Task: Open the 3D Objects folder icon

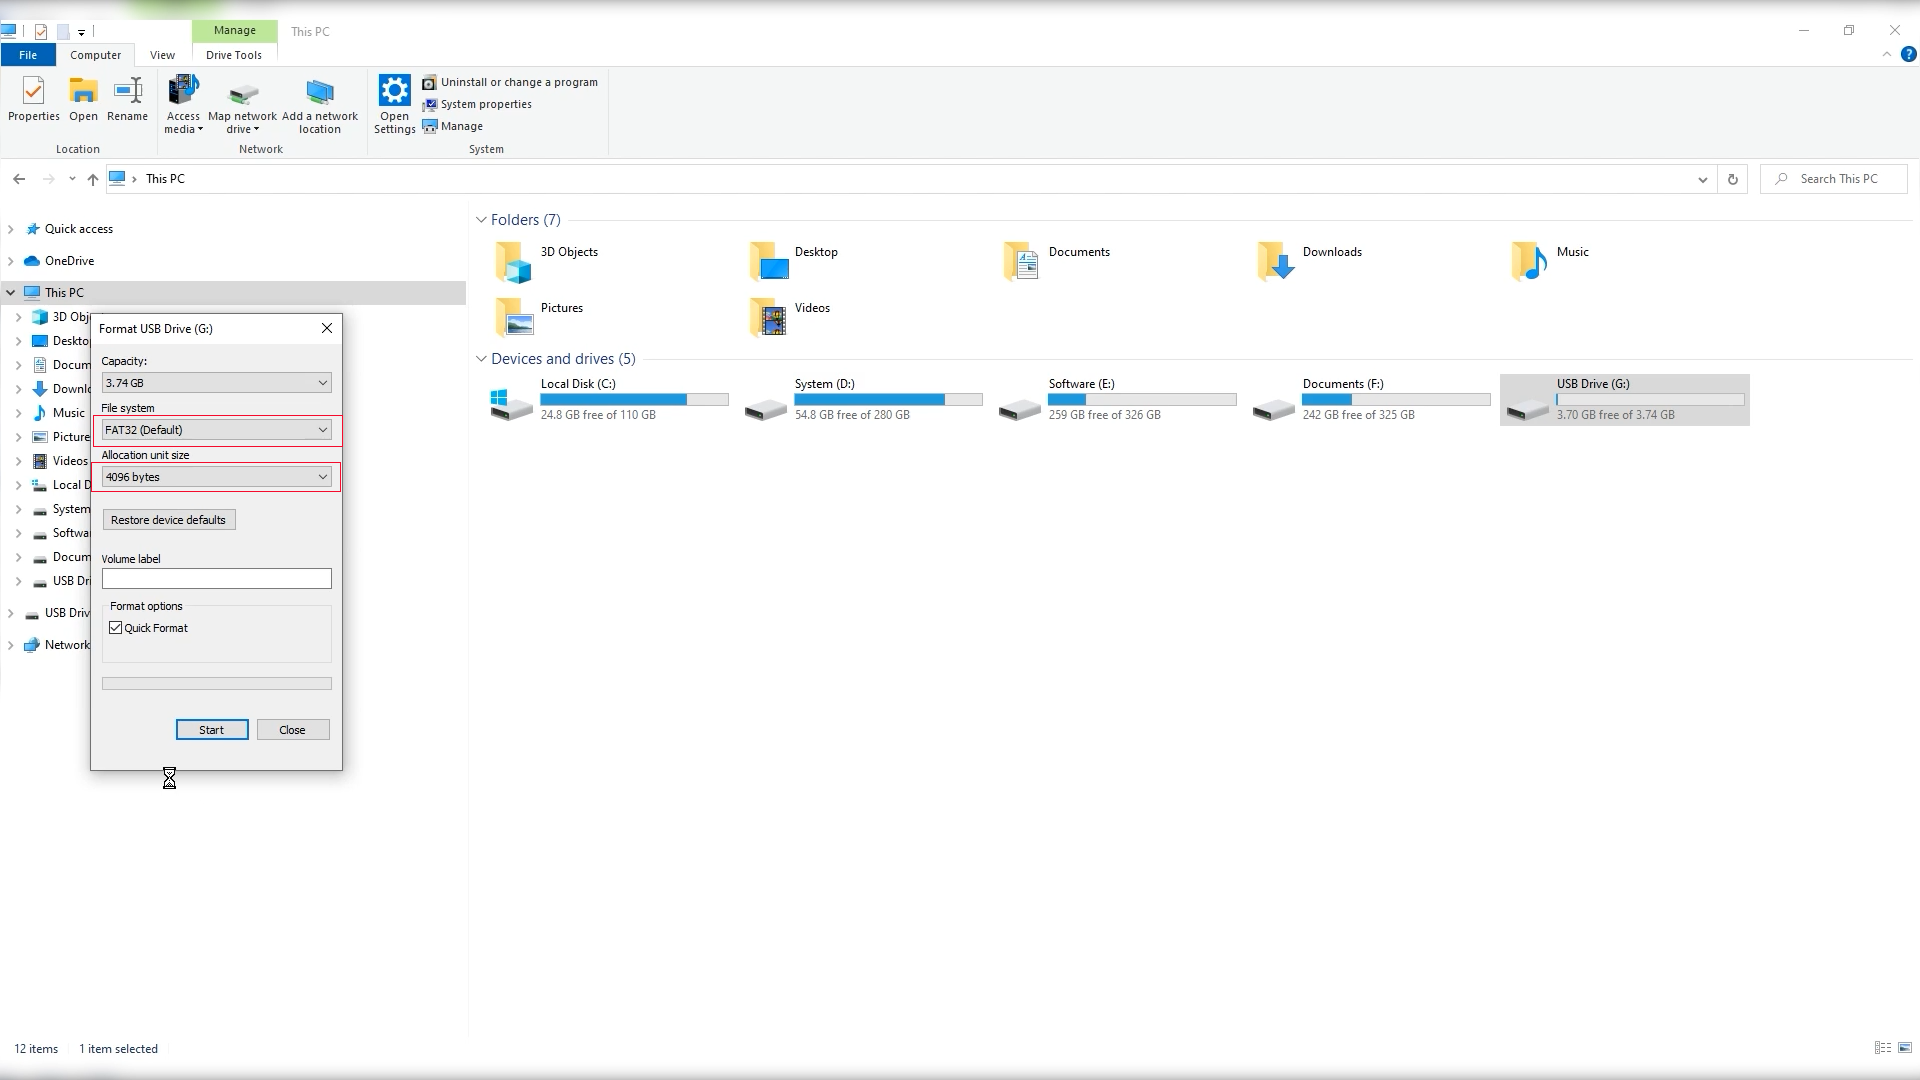Action: click(513, 262)
